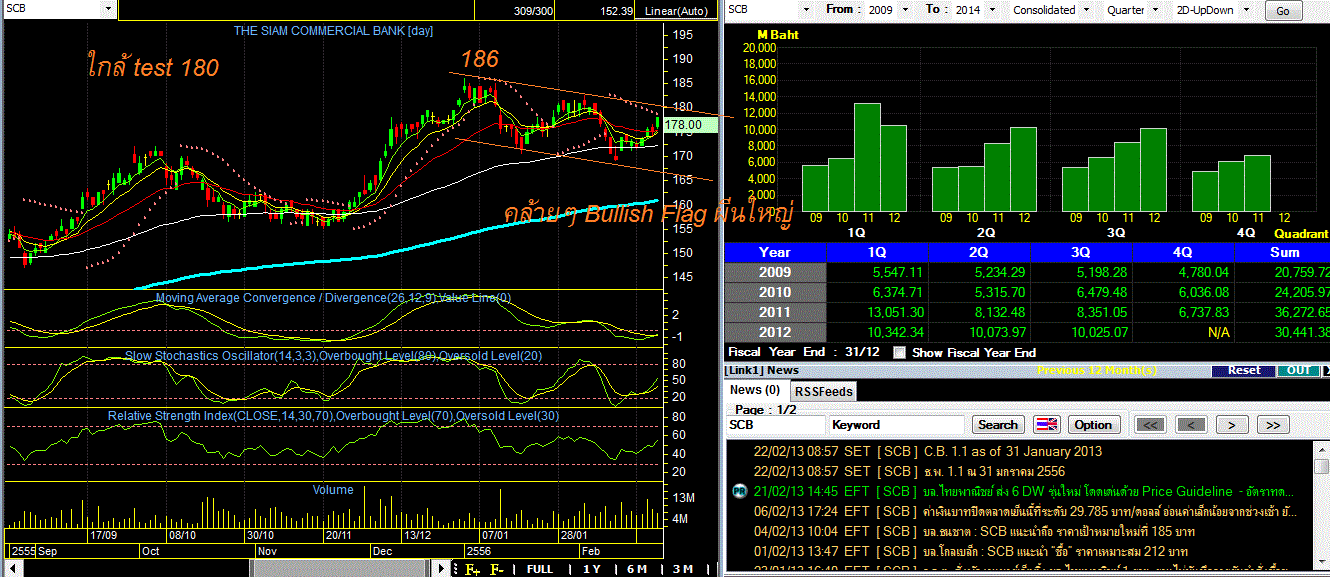Click the Linear(Auto) scale button

coord(676,11)
